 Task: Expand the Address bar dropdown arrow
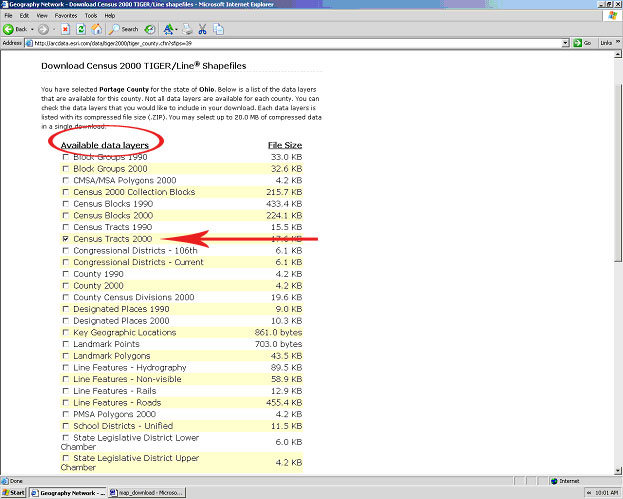click(x=566, y=43)
